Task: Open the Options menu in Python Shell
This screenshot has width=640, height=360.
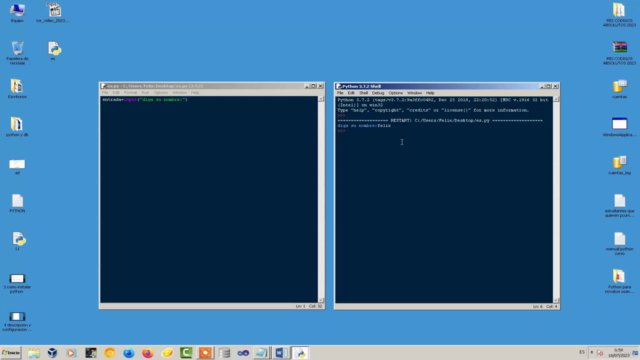Action: click(396, 93)
